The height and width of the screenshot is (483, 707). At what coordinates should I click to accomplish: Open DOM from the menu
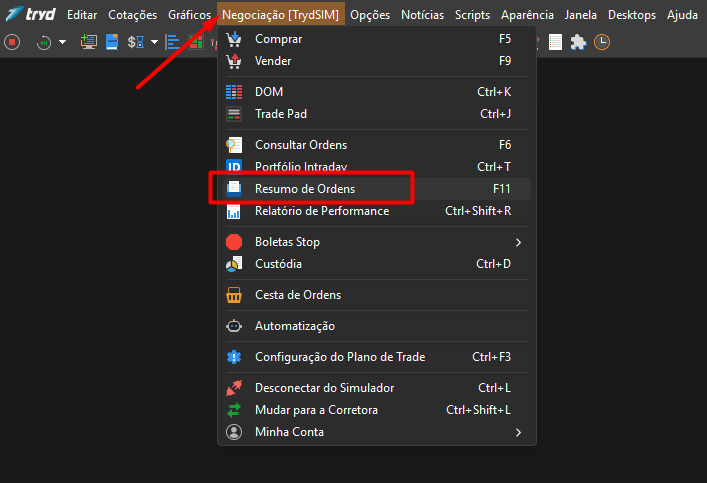[x=376, y=92]
